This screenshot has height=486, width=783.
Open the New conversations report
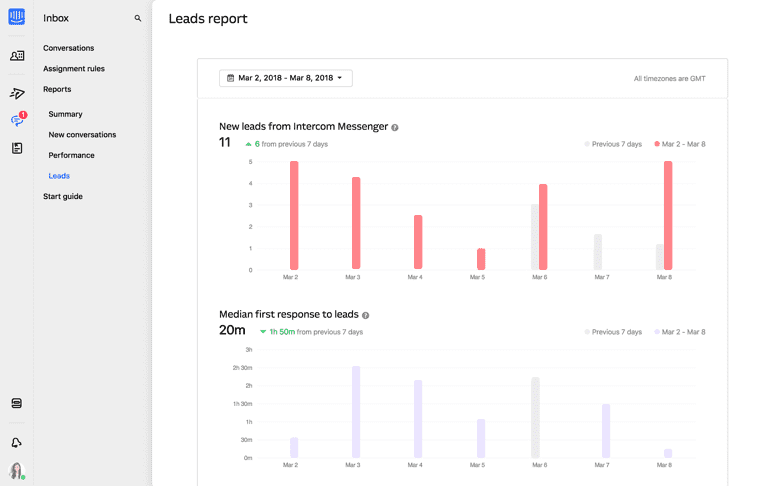pos(82,135)
